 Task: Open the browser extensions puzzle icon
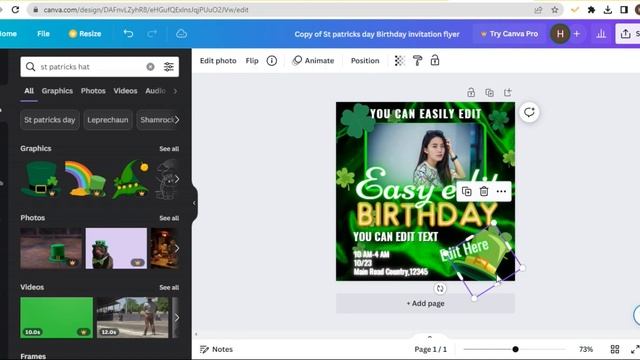pyautogui.click(x=591, y=10)
